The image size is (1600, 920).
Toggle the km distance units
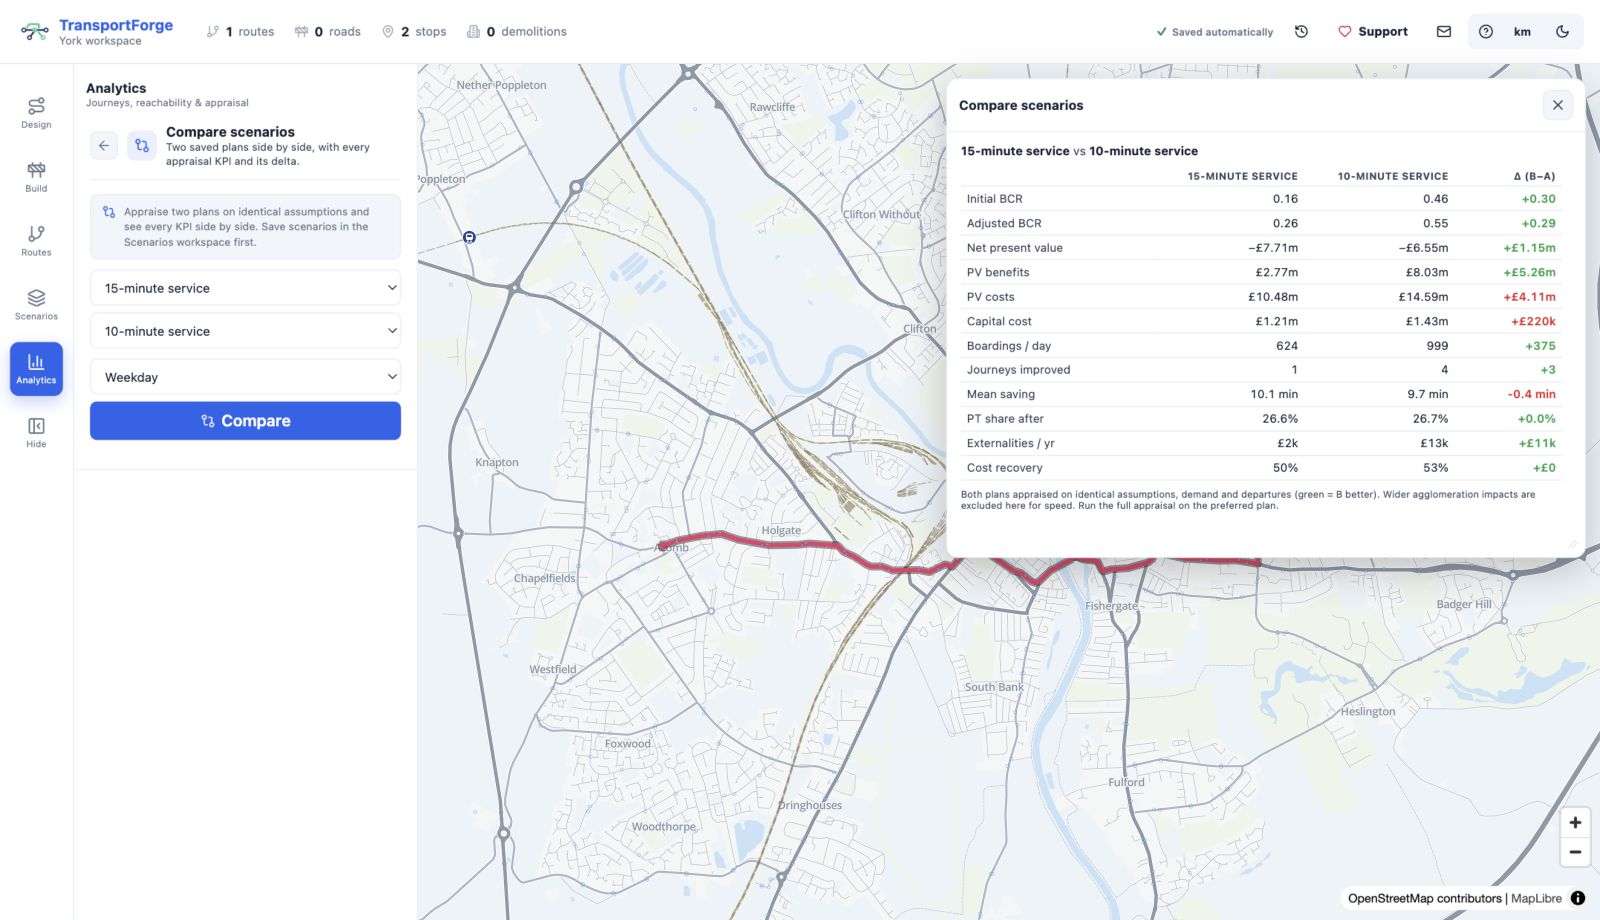coord(1522,32)
